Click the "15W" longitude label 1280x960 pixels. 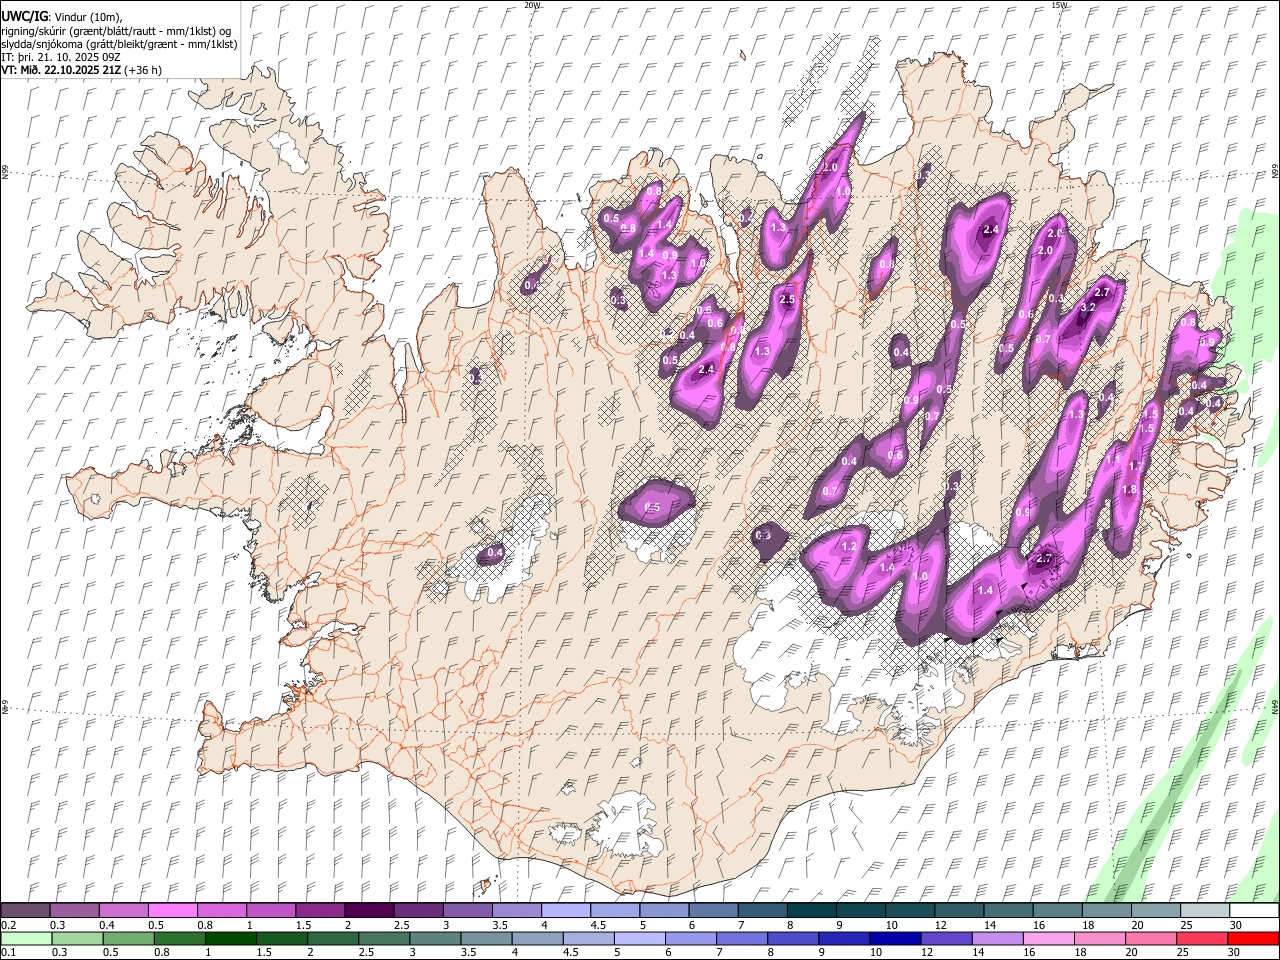[x=1058, y=5]
